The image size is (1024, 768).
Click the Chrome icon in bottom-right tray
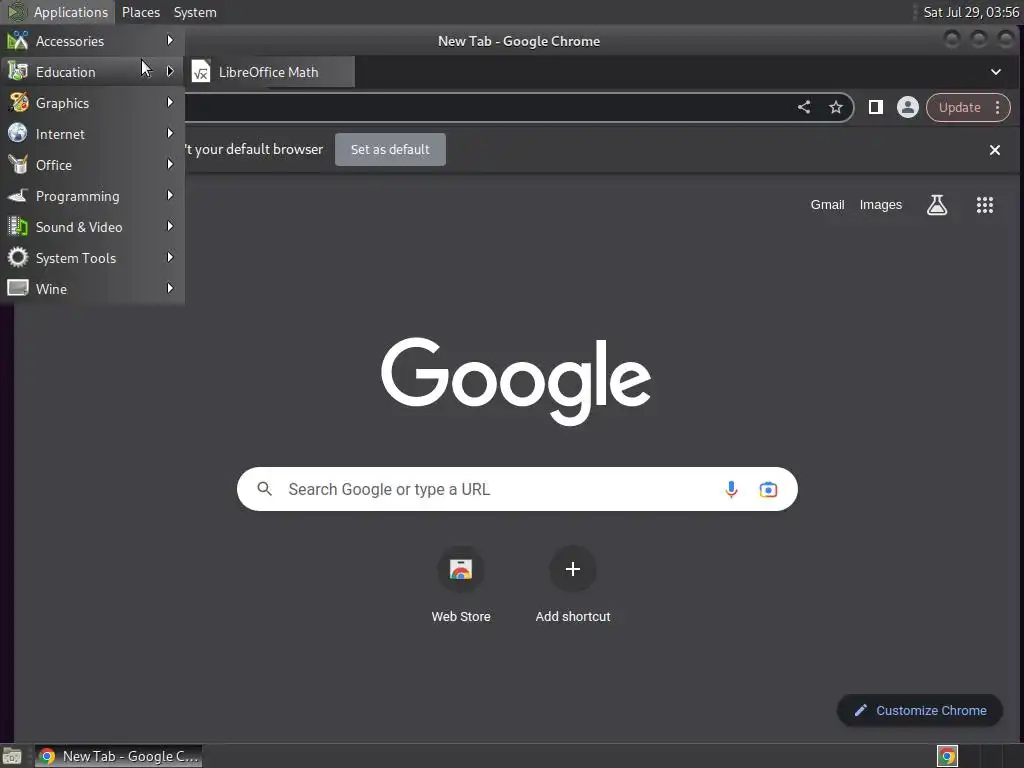click(x=947, y=756)
